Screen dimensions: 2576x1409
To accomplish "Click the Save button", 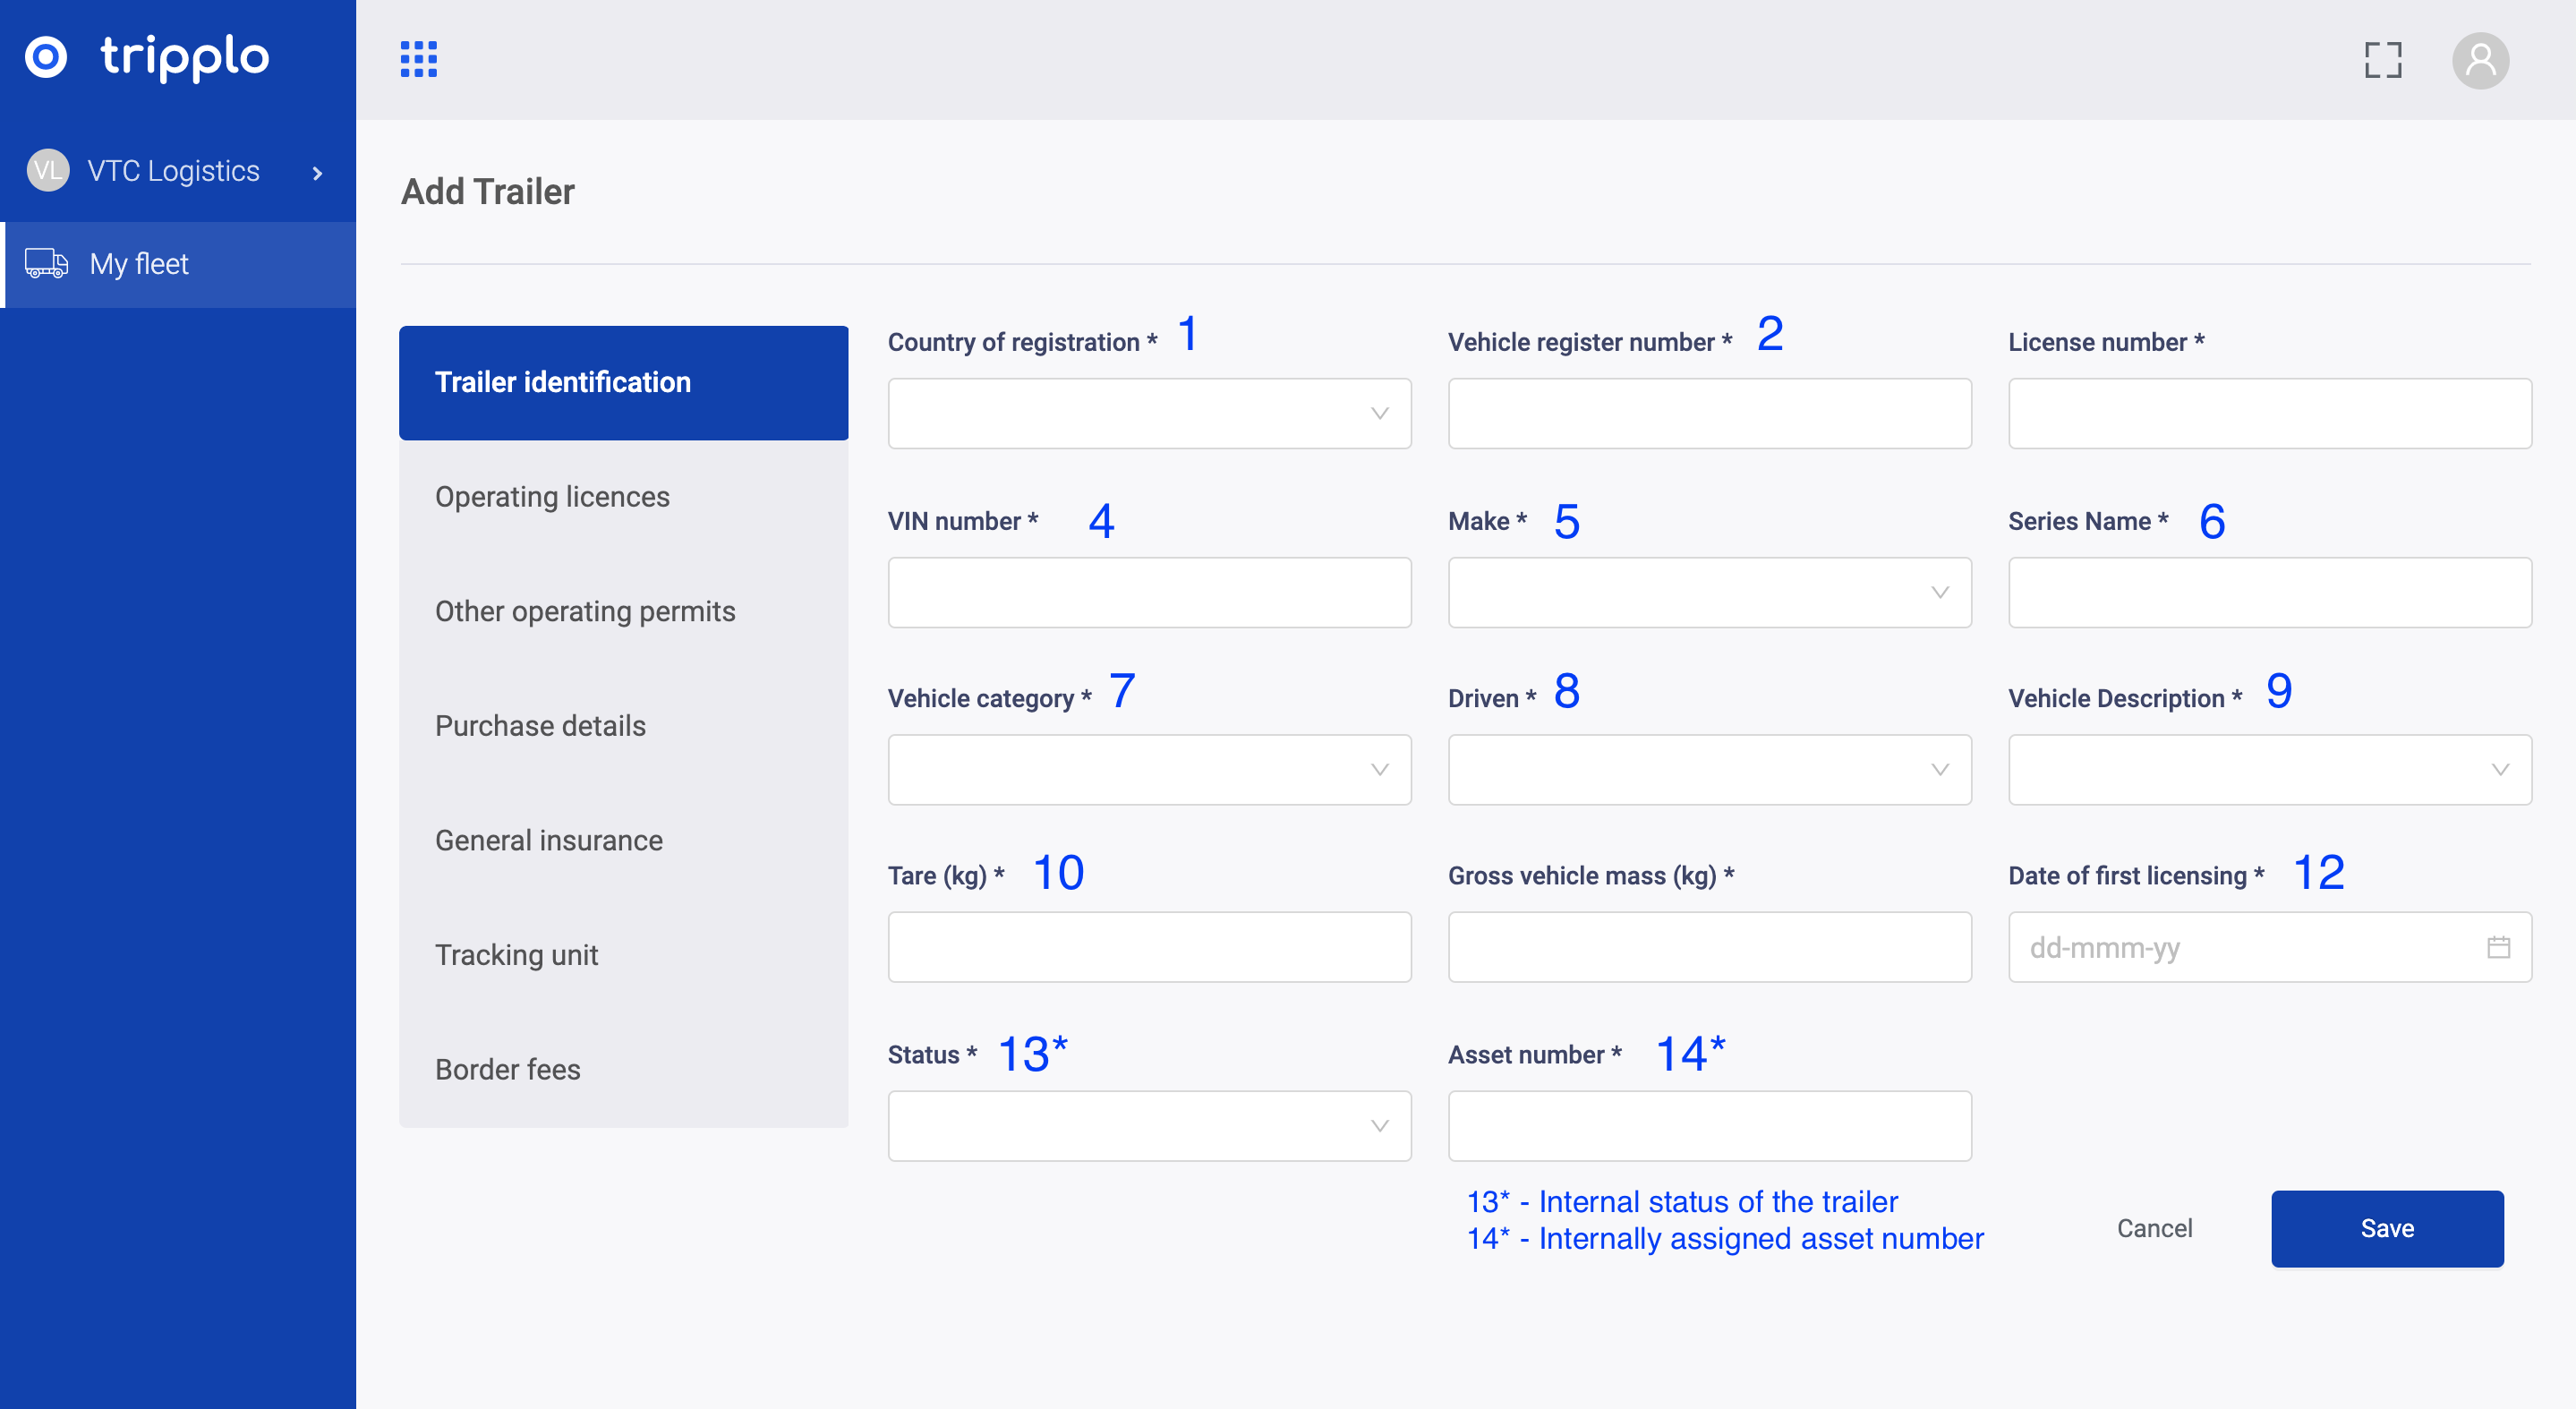I will [x=2386, y=1228].
